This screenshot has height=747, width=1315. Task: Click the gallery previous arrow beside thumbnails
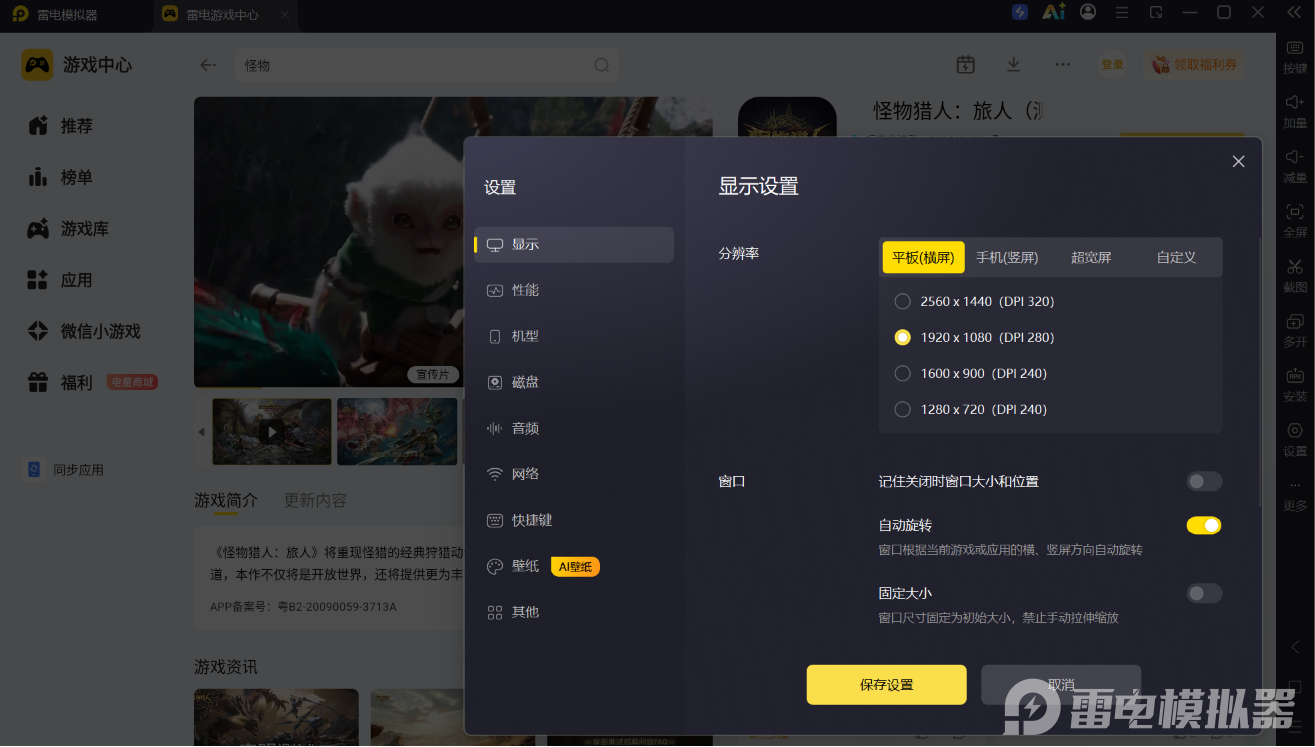point(201,432)
